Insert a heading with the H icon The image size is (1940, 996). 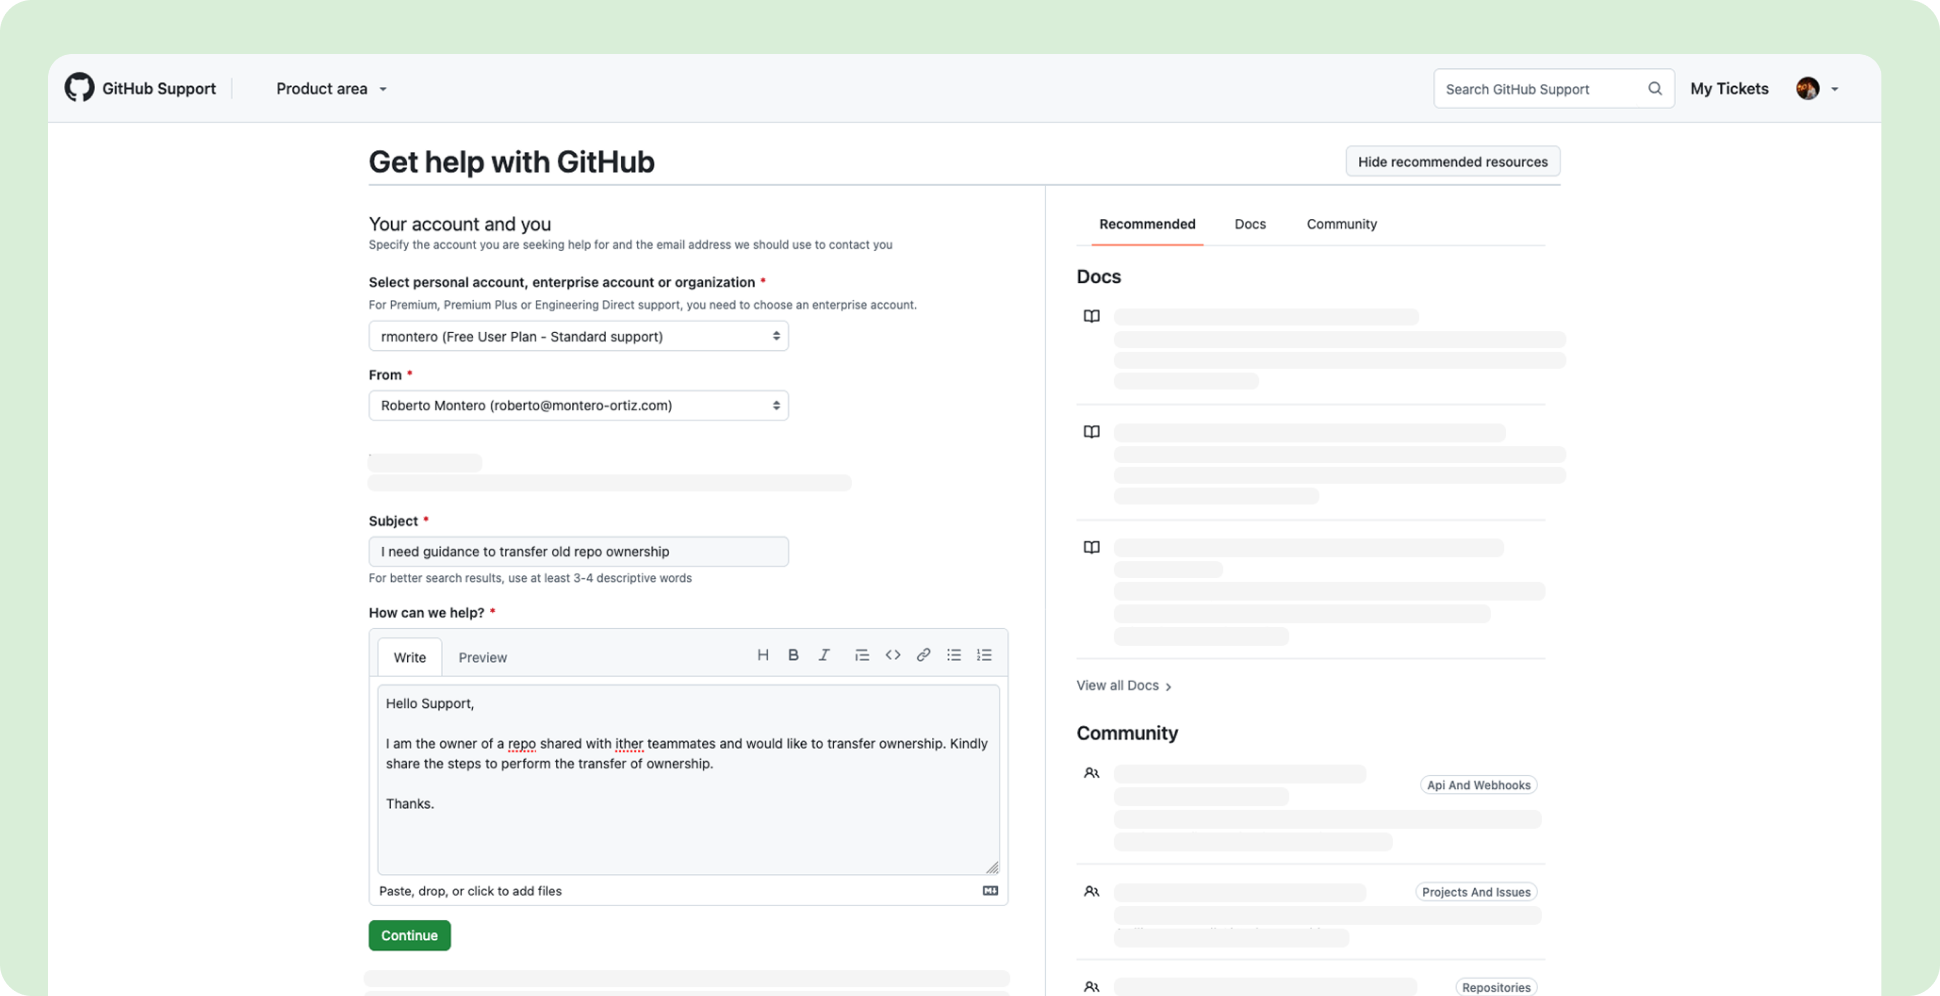tap(763, 655)
